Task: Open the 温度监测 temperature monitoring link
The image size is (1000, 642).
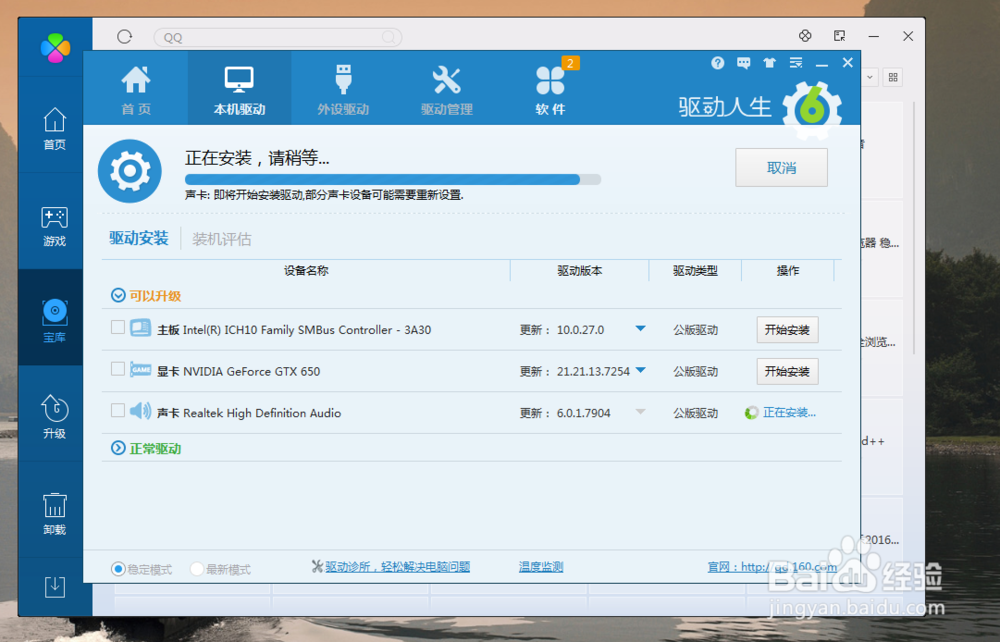Action: click(541, 565)
